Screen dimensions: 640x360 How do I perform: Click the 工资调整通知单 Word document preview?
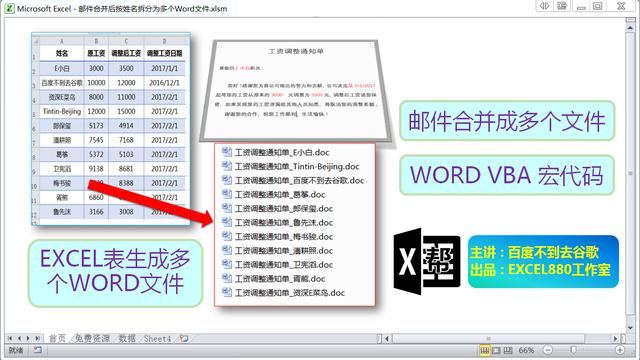(296, 91)
